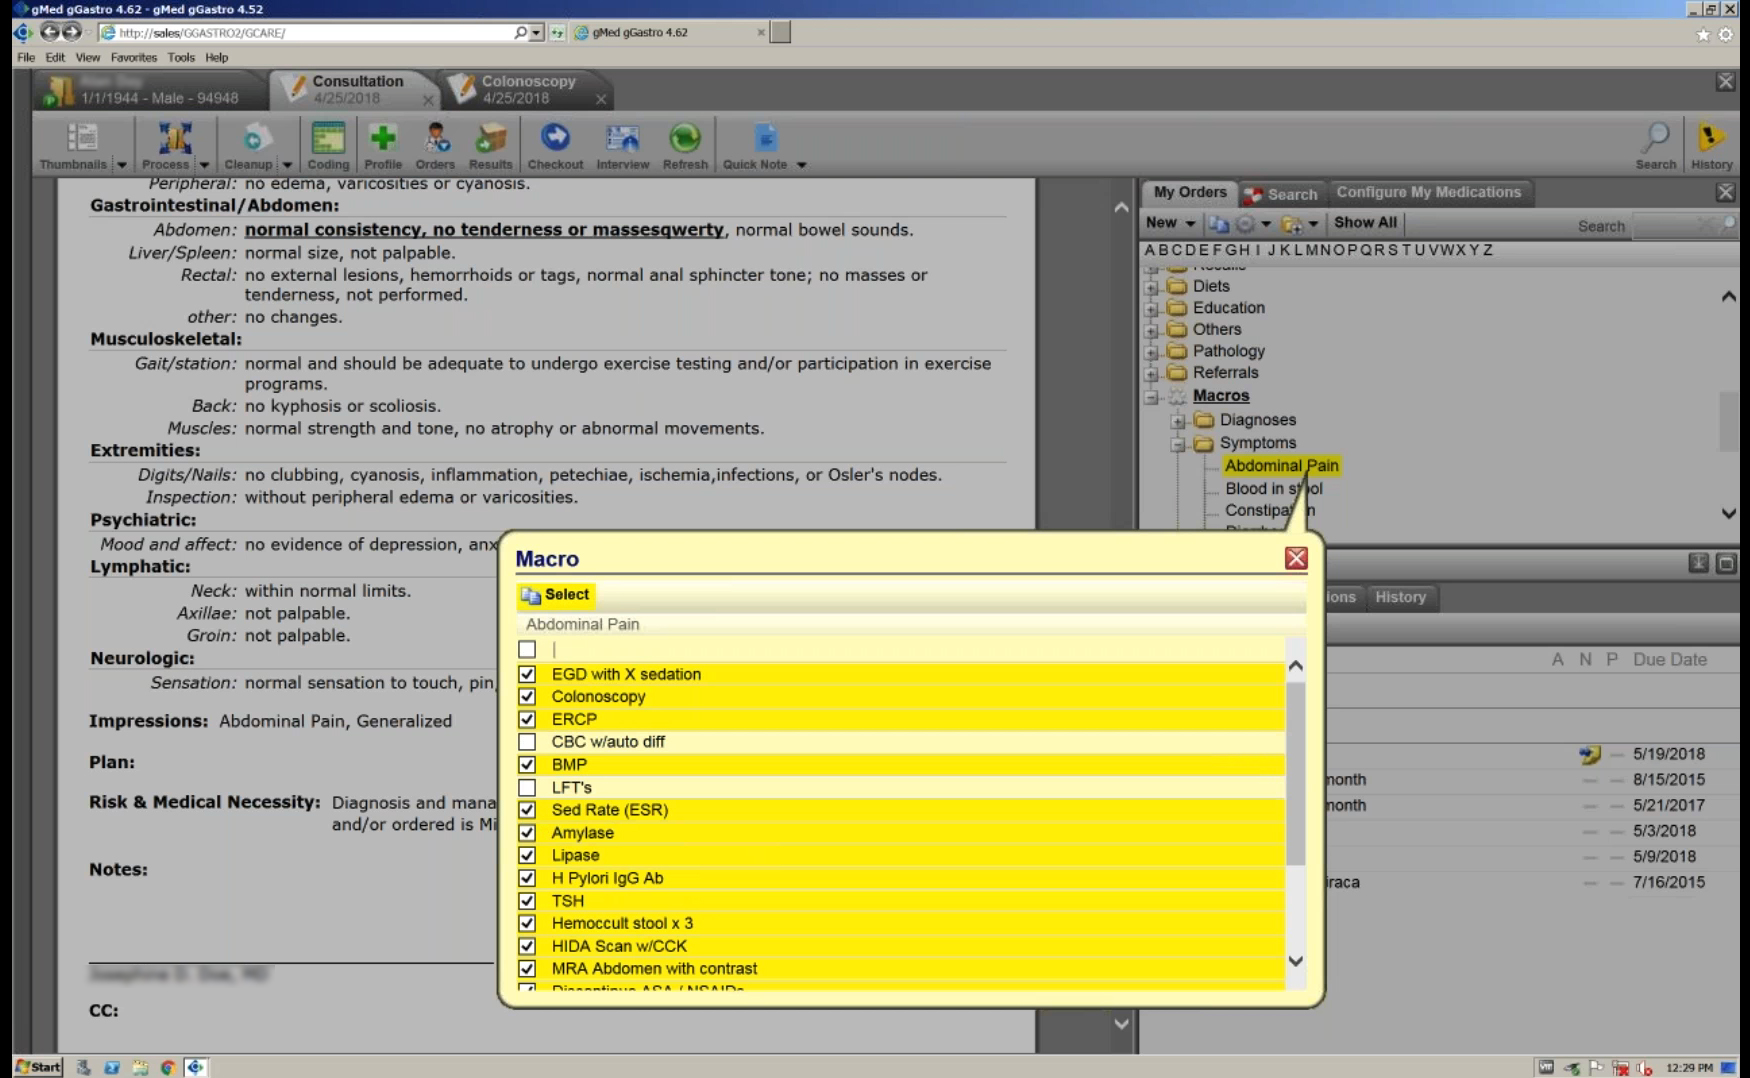The image size is (1750, 1078).
Task: Click the orders panel Search field
Action: [x=1685, y=226]
